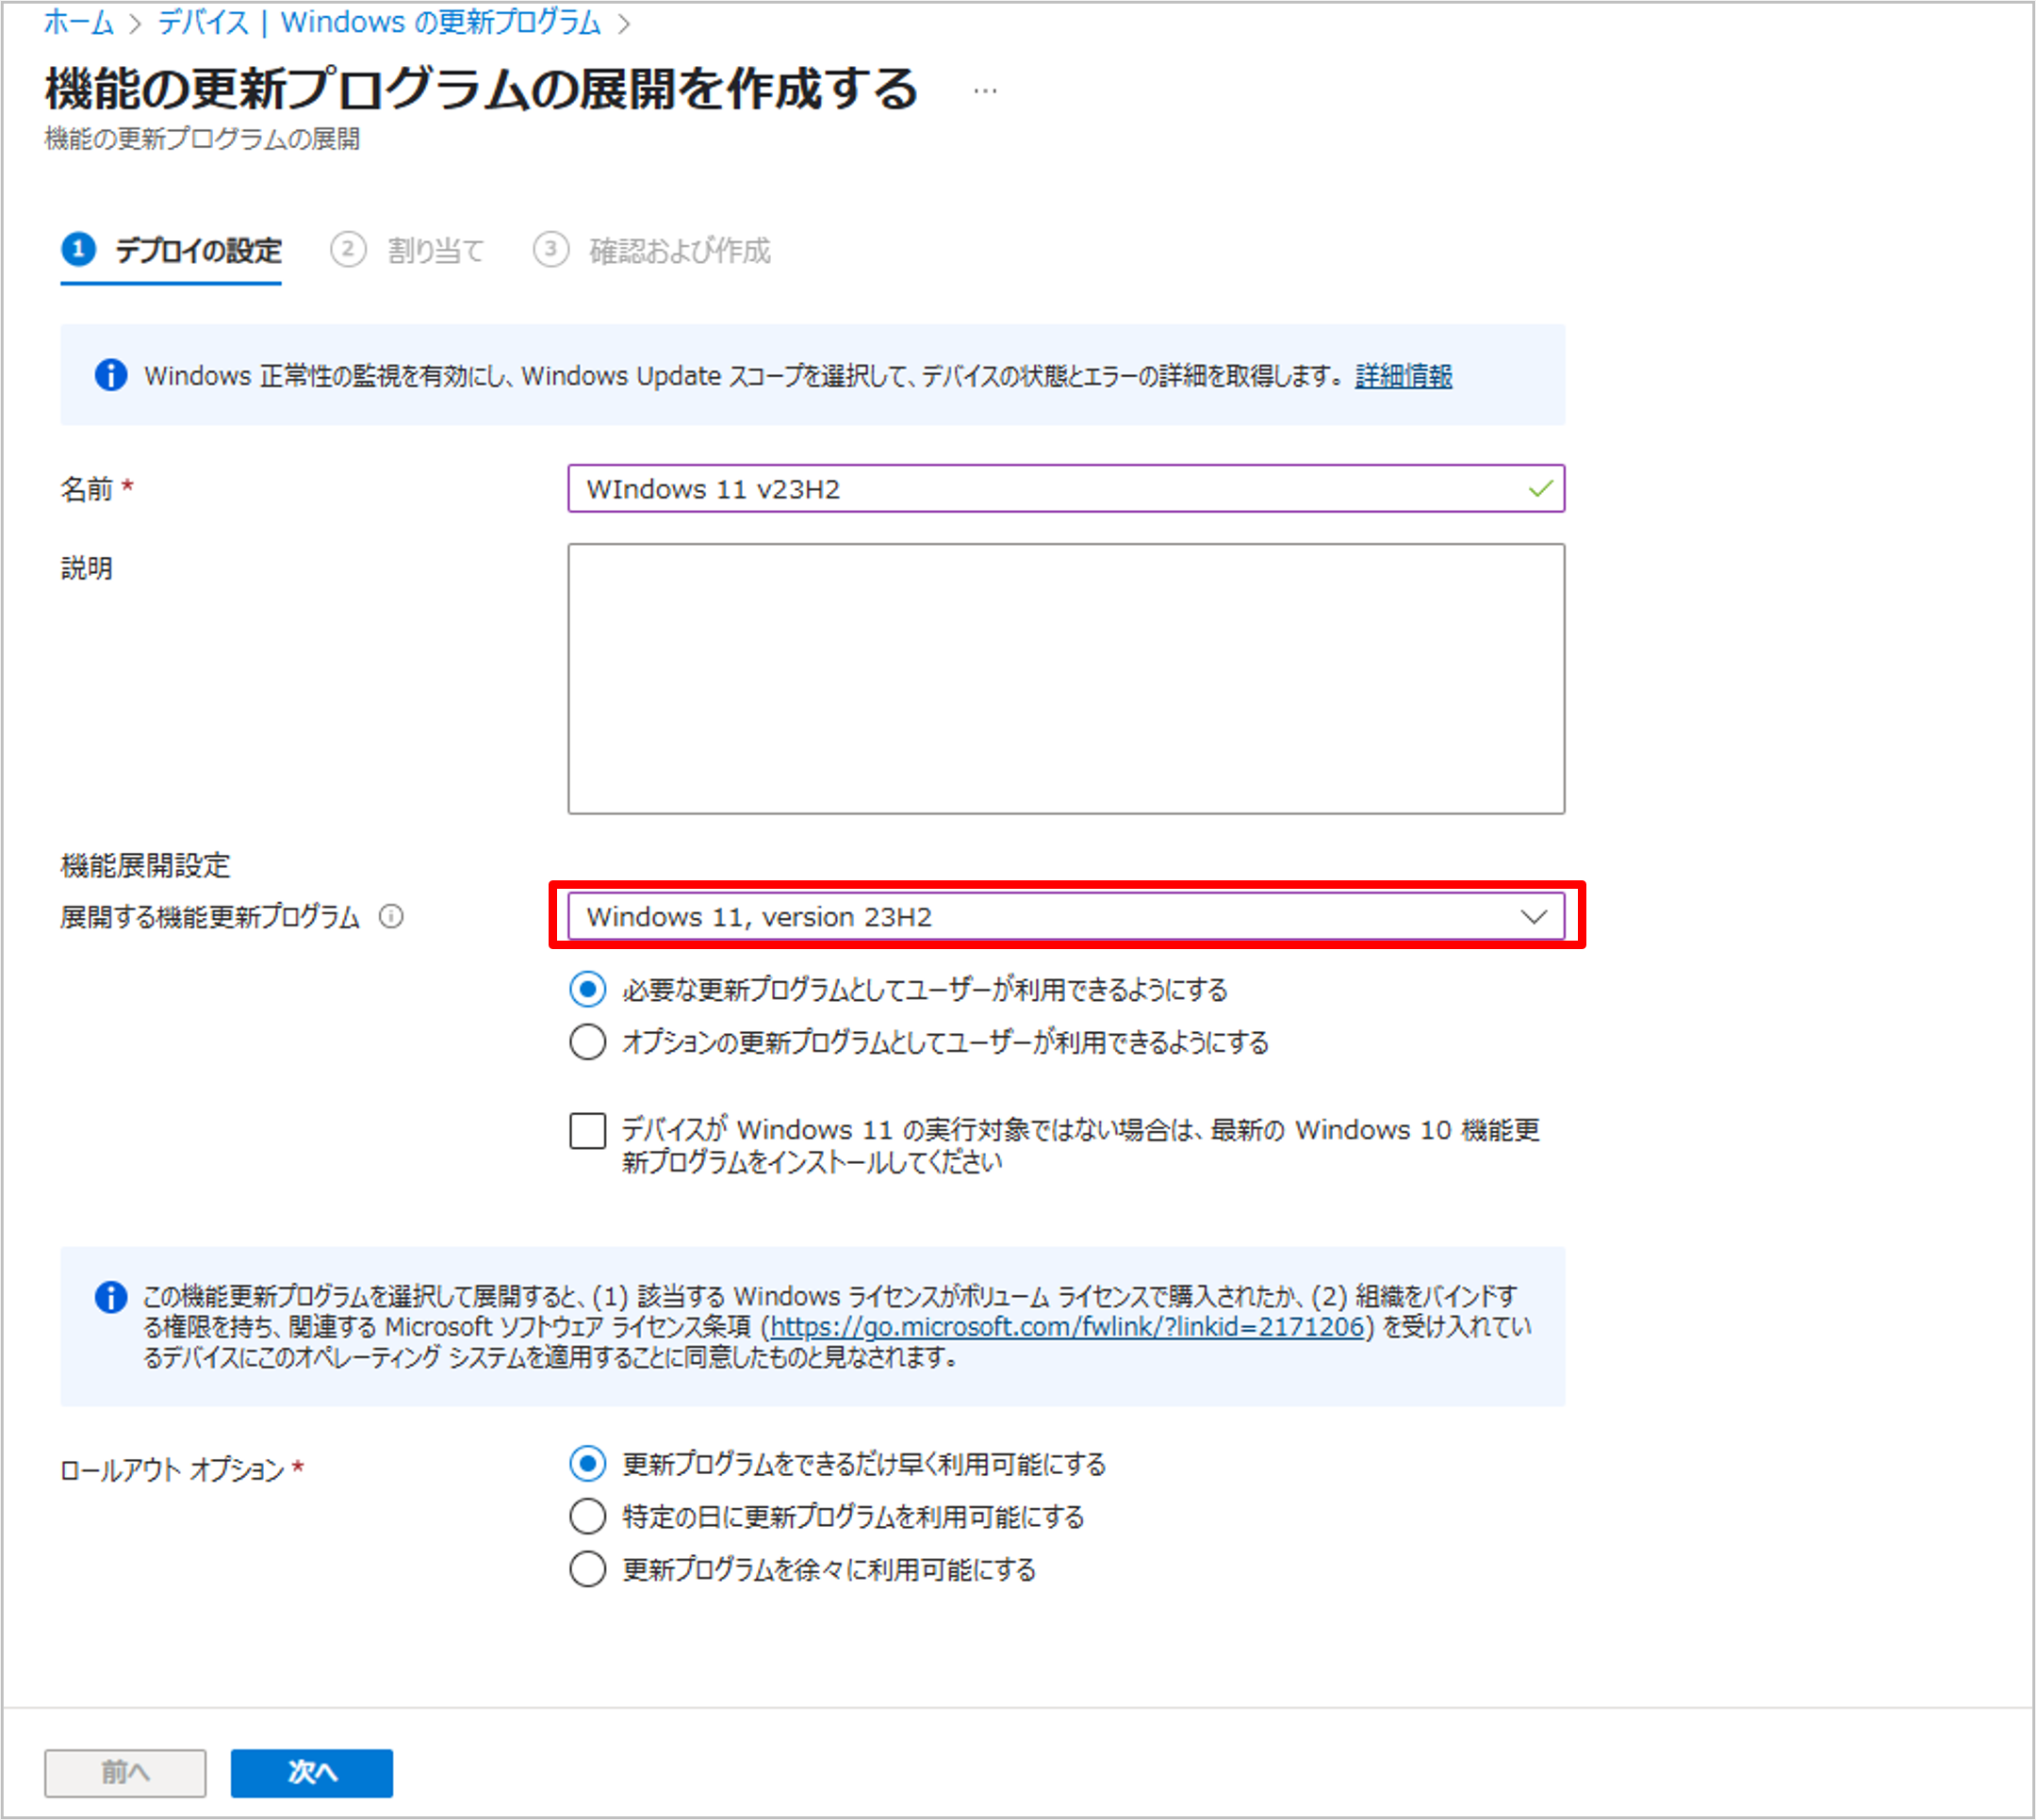Click info icon in Windows 正常性 banner
2036x1820 pixels.
[x=111, y=376]
